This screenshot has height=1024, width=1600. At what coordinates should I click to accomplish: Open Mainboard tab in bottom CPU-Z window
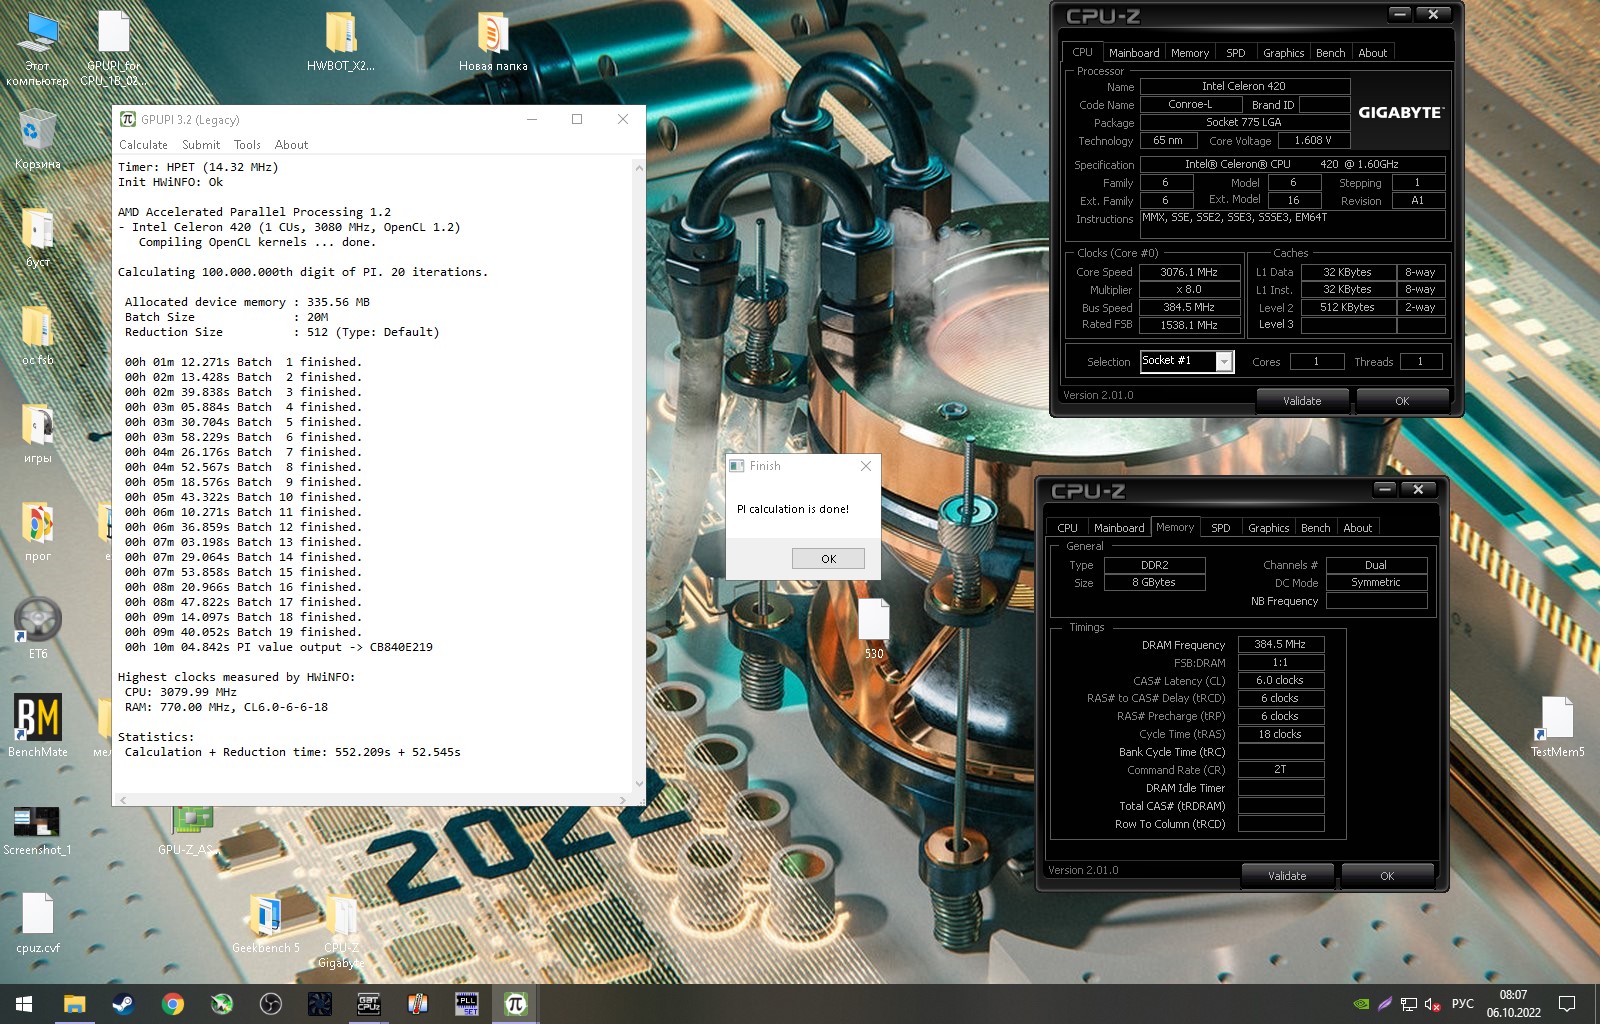click(1119, 528)
